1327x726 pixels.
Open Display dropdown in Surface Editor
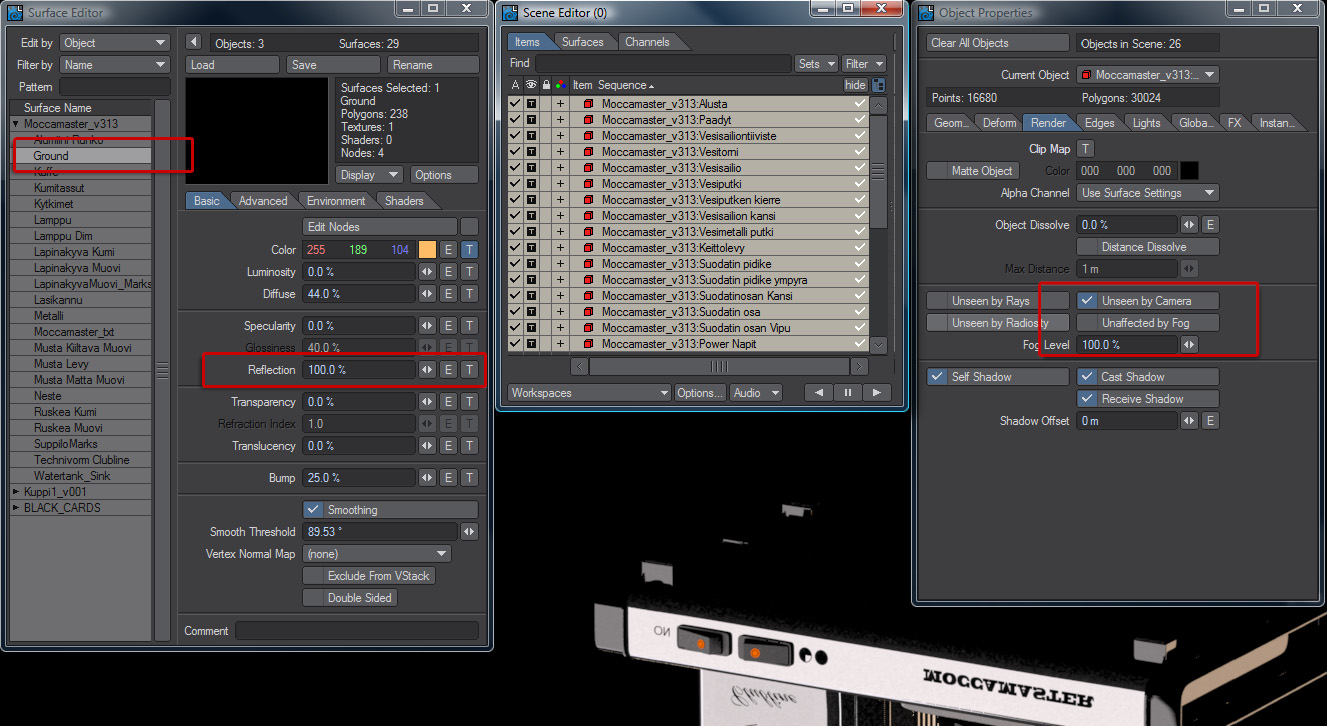coord(369,175)
